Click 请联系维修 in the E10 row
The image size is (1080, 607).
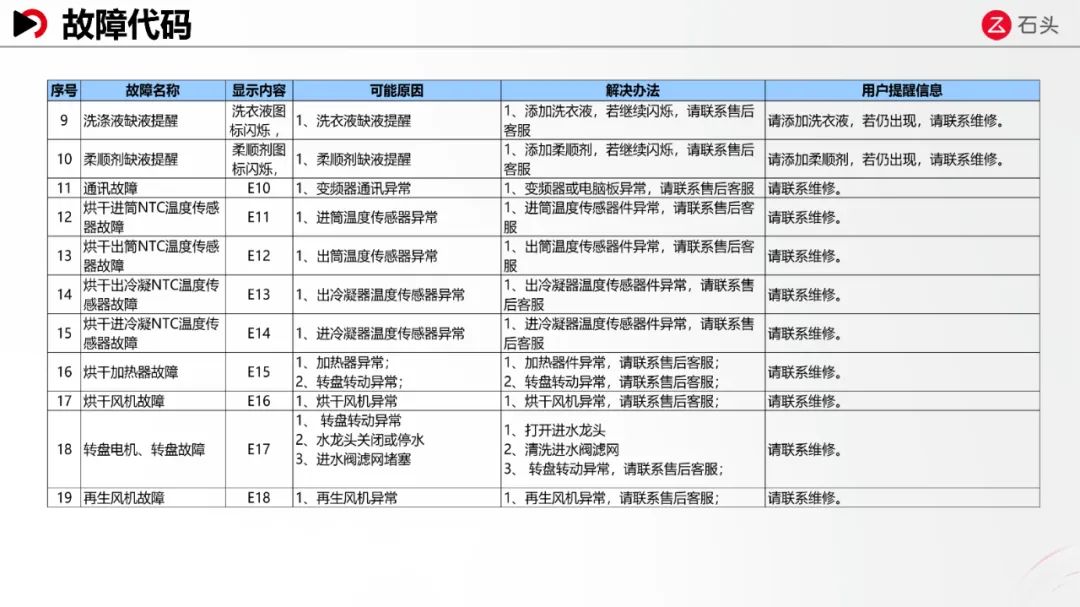(804, 188)
